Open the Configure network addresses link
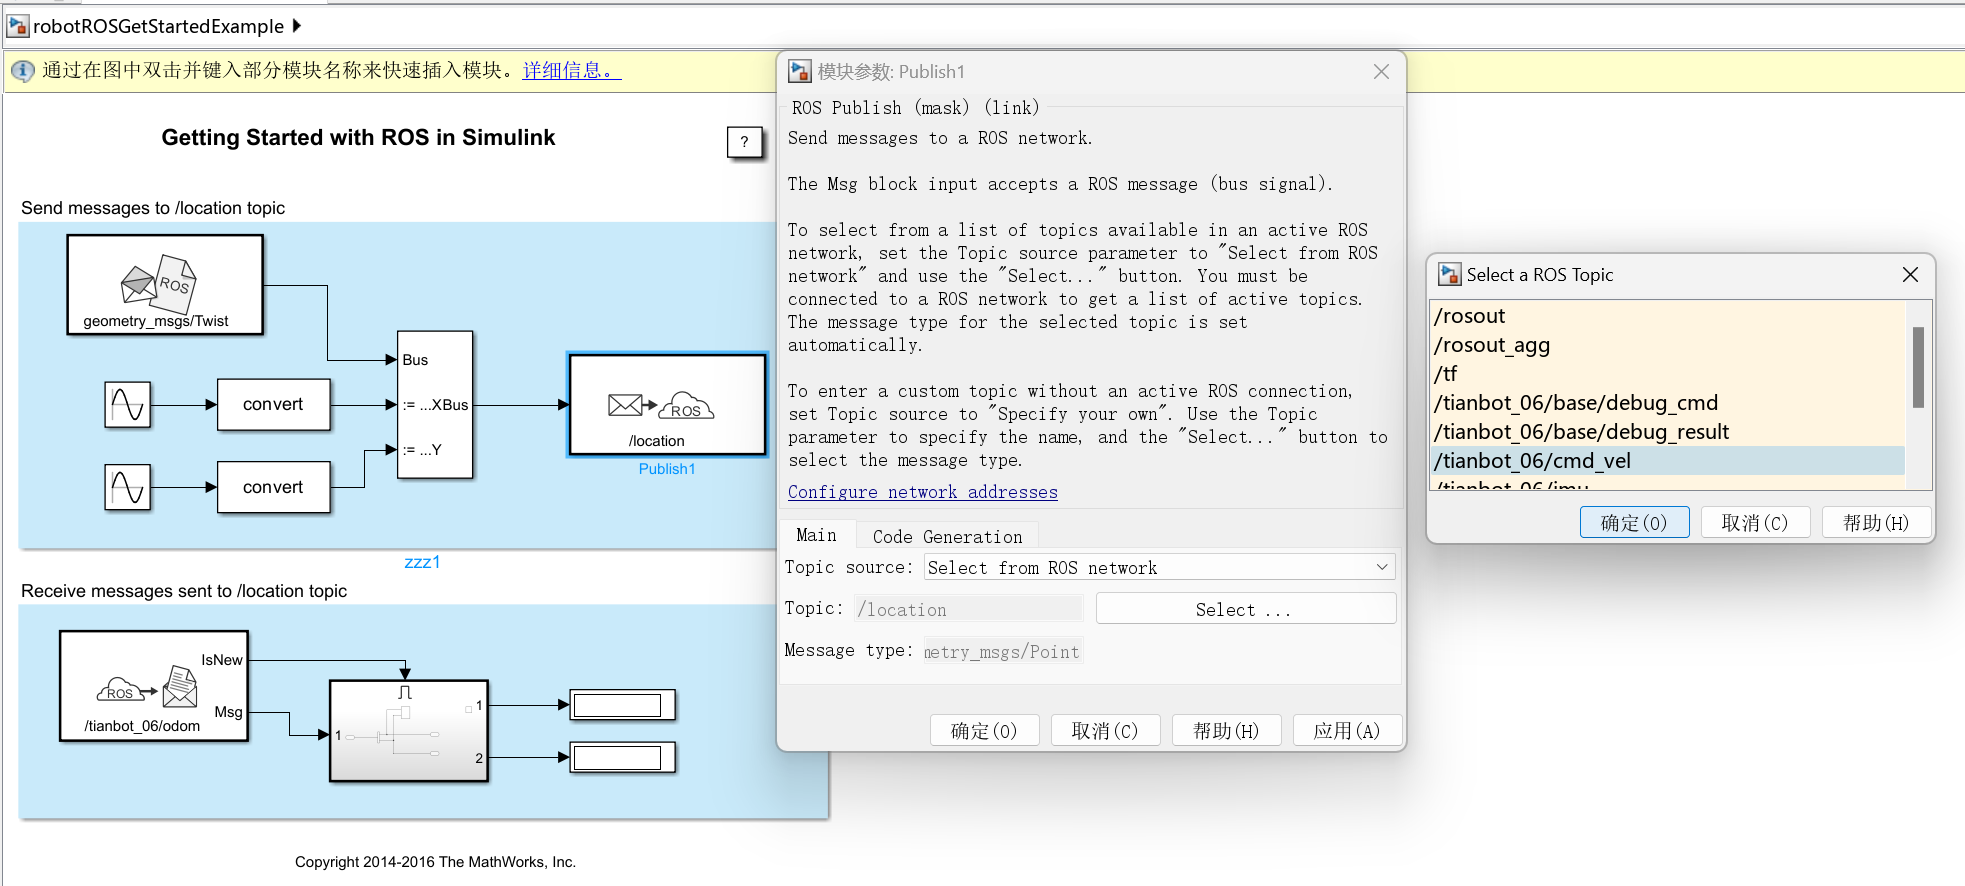The width and height of the screenshot is (1965, 886). tap(922, 492)
